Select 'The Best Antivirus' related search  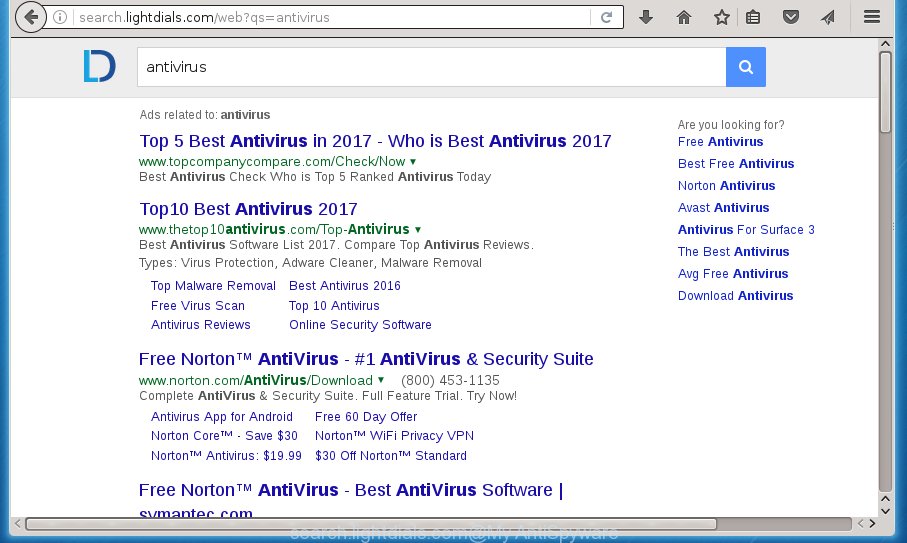pyautogui.click(x=733, y=252)
